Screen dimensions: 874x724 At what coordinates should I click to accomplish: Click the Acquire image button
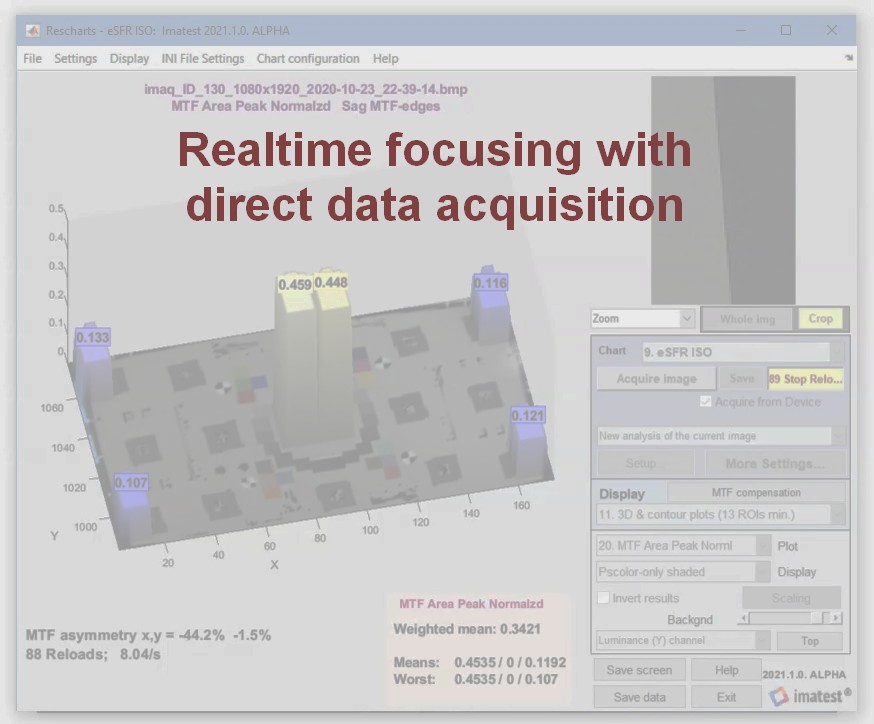656,379
